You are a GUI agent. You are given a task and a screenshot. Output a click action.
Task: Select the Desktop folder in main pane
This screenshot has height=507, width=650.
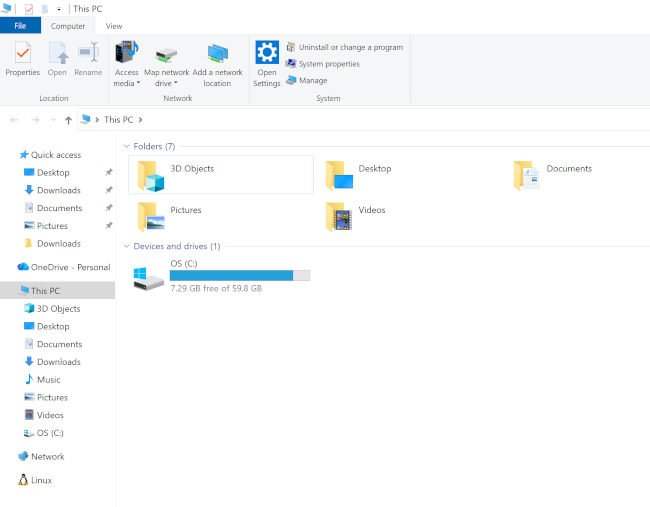[x=359, y=175]
